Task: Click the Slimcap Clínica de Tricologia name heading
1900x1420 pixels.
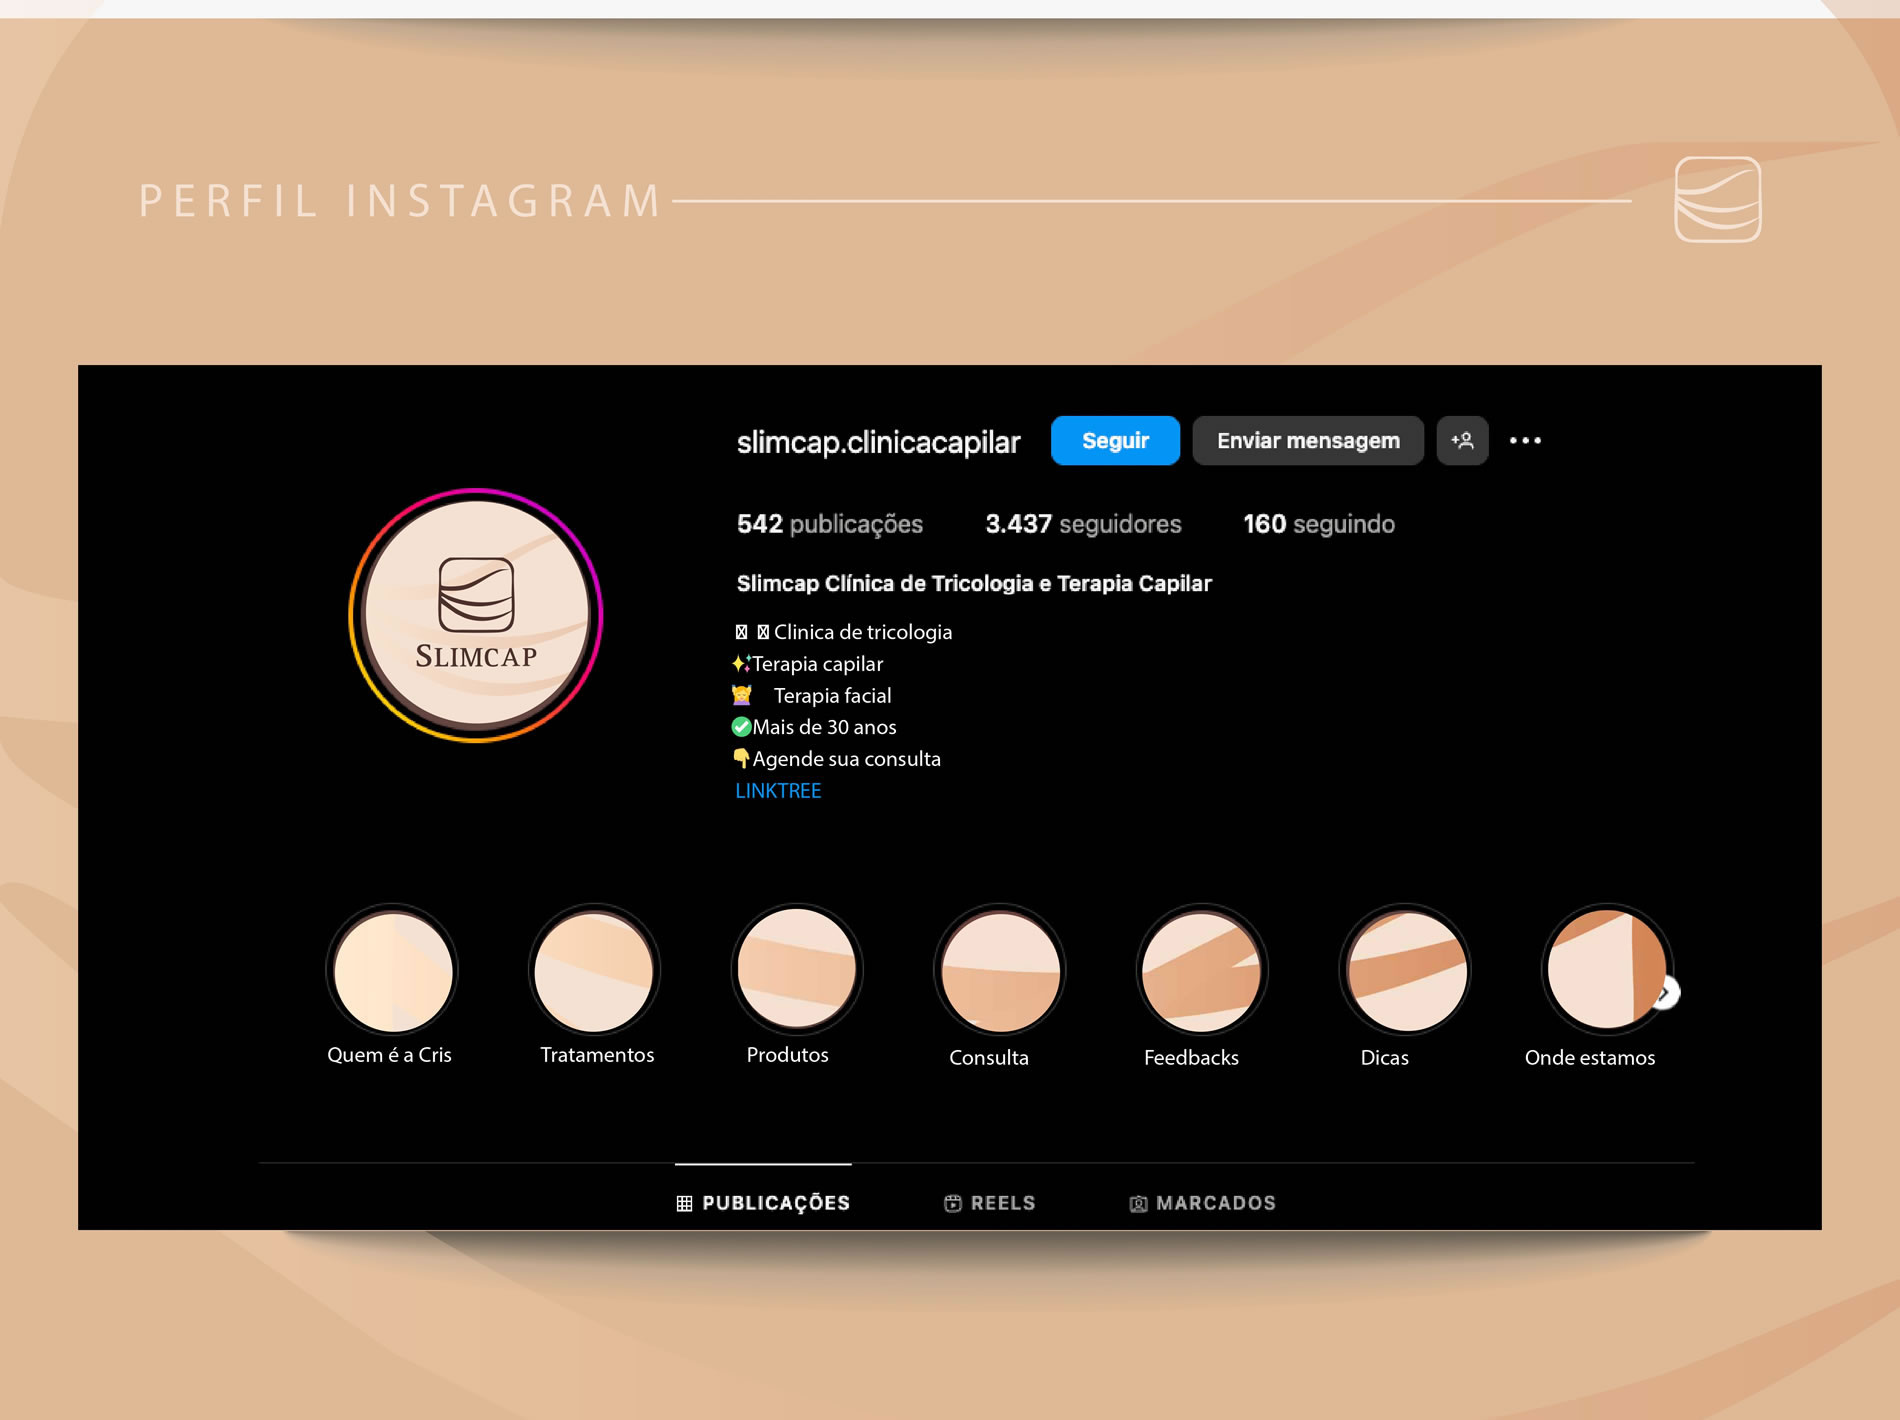Action: [x=974, y=583]
